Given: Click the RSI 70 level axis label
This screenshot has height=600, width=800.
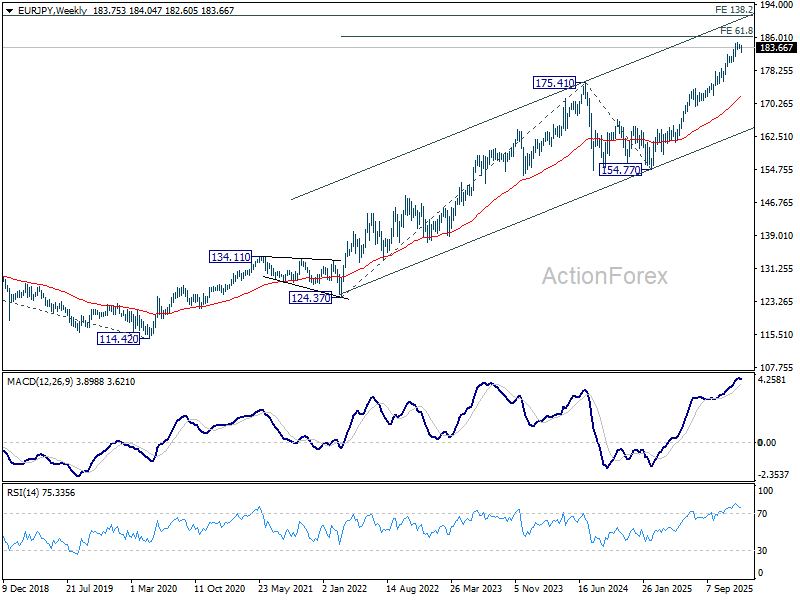Looking at the screenshot, I should [x=762, y=514].
